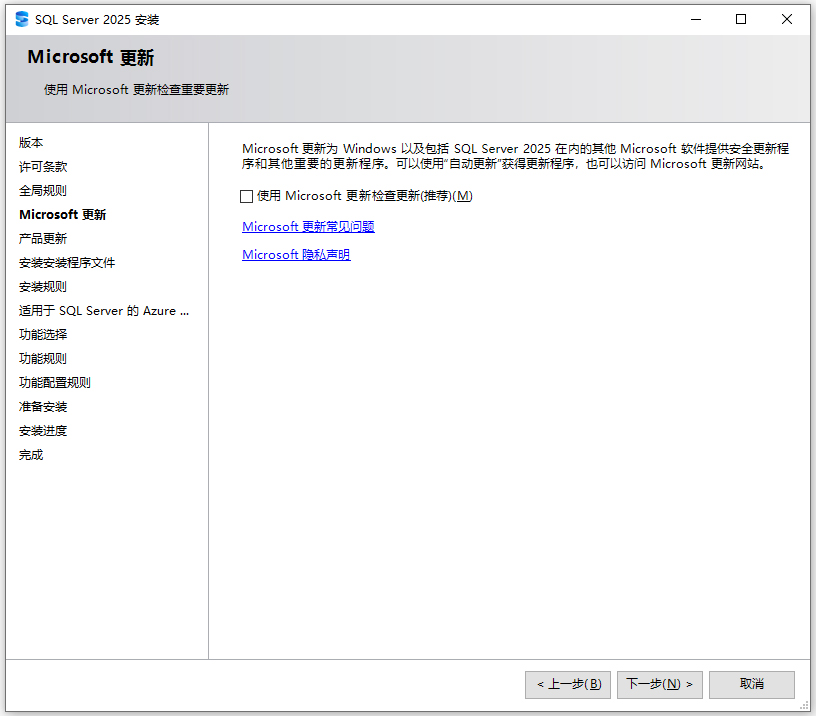The image size is (816, 716).
Task: Click the 使用 Microsoft 更新检查重要更新 subtitle
Action: (136, 90)
